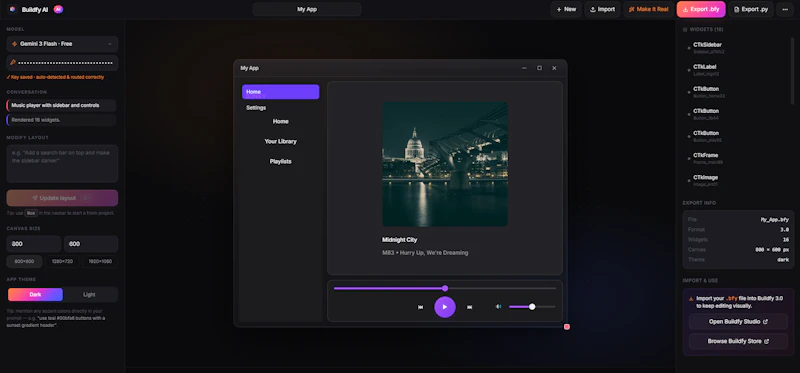Click the canvas height field showing 600

91,244
